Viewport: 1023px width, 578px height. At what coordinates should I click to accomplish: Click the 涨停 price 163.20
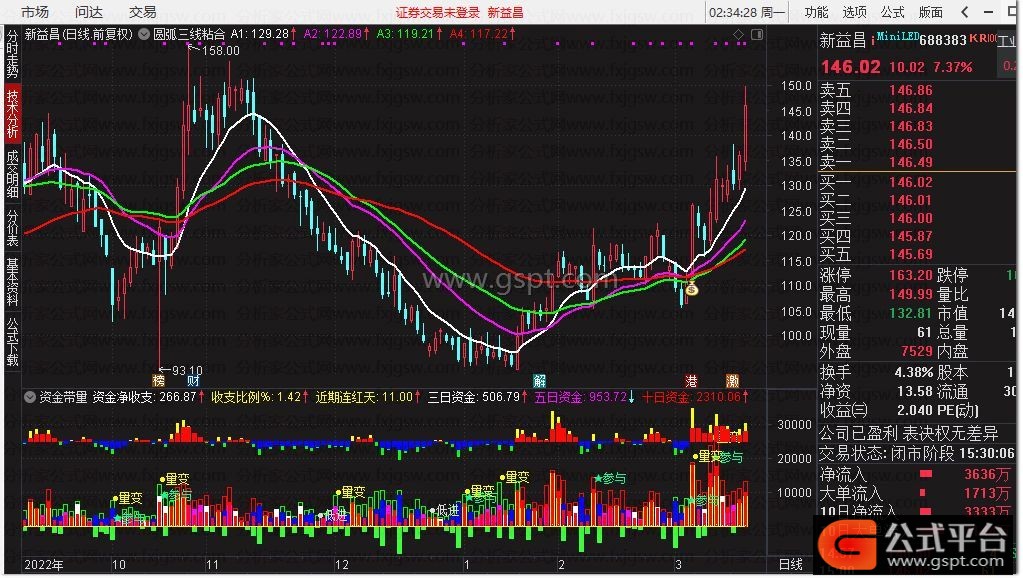911,275
